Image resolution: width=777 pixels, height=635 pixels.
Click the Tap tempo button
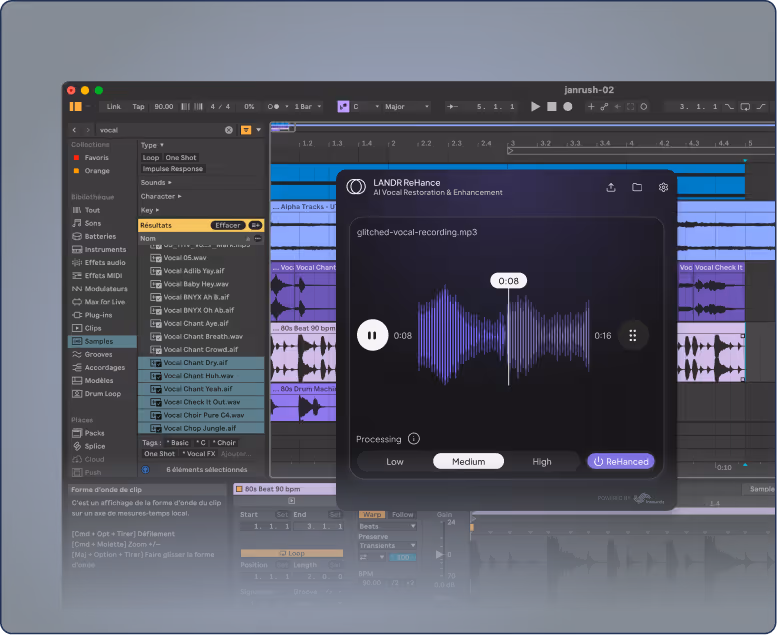pos(138,107)
